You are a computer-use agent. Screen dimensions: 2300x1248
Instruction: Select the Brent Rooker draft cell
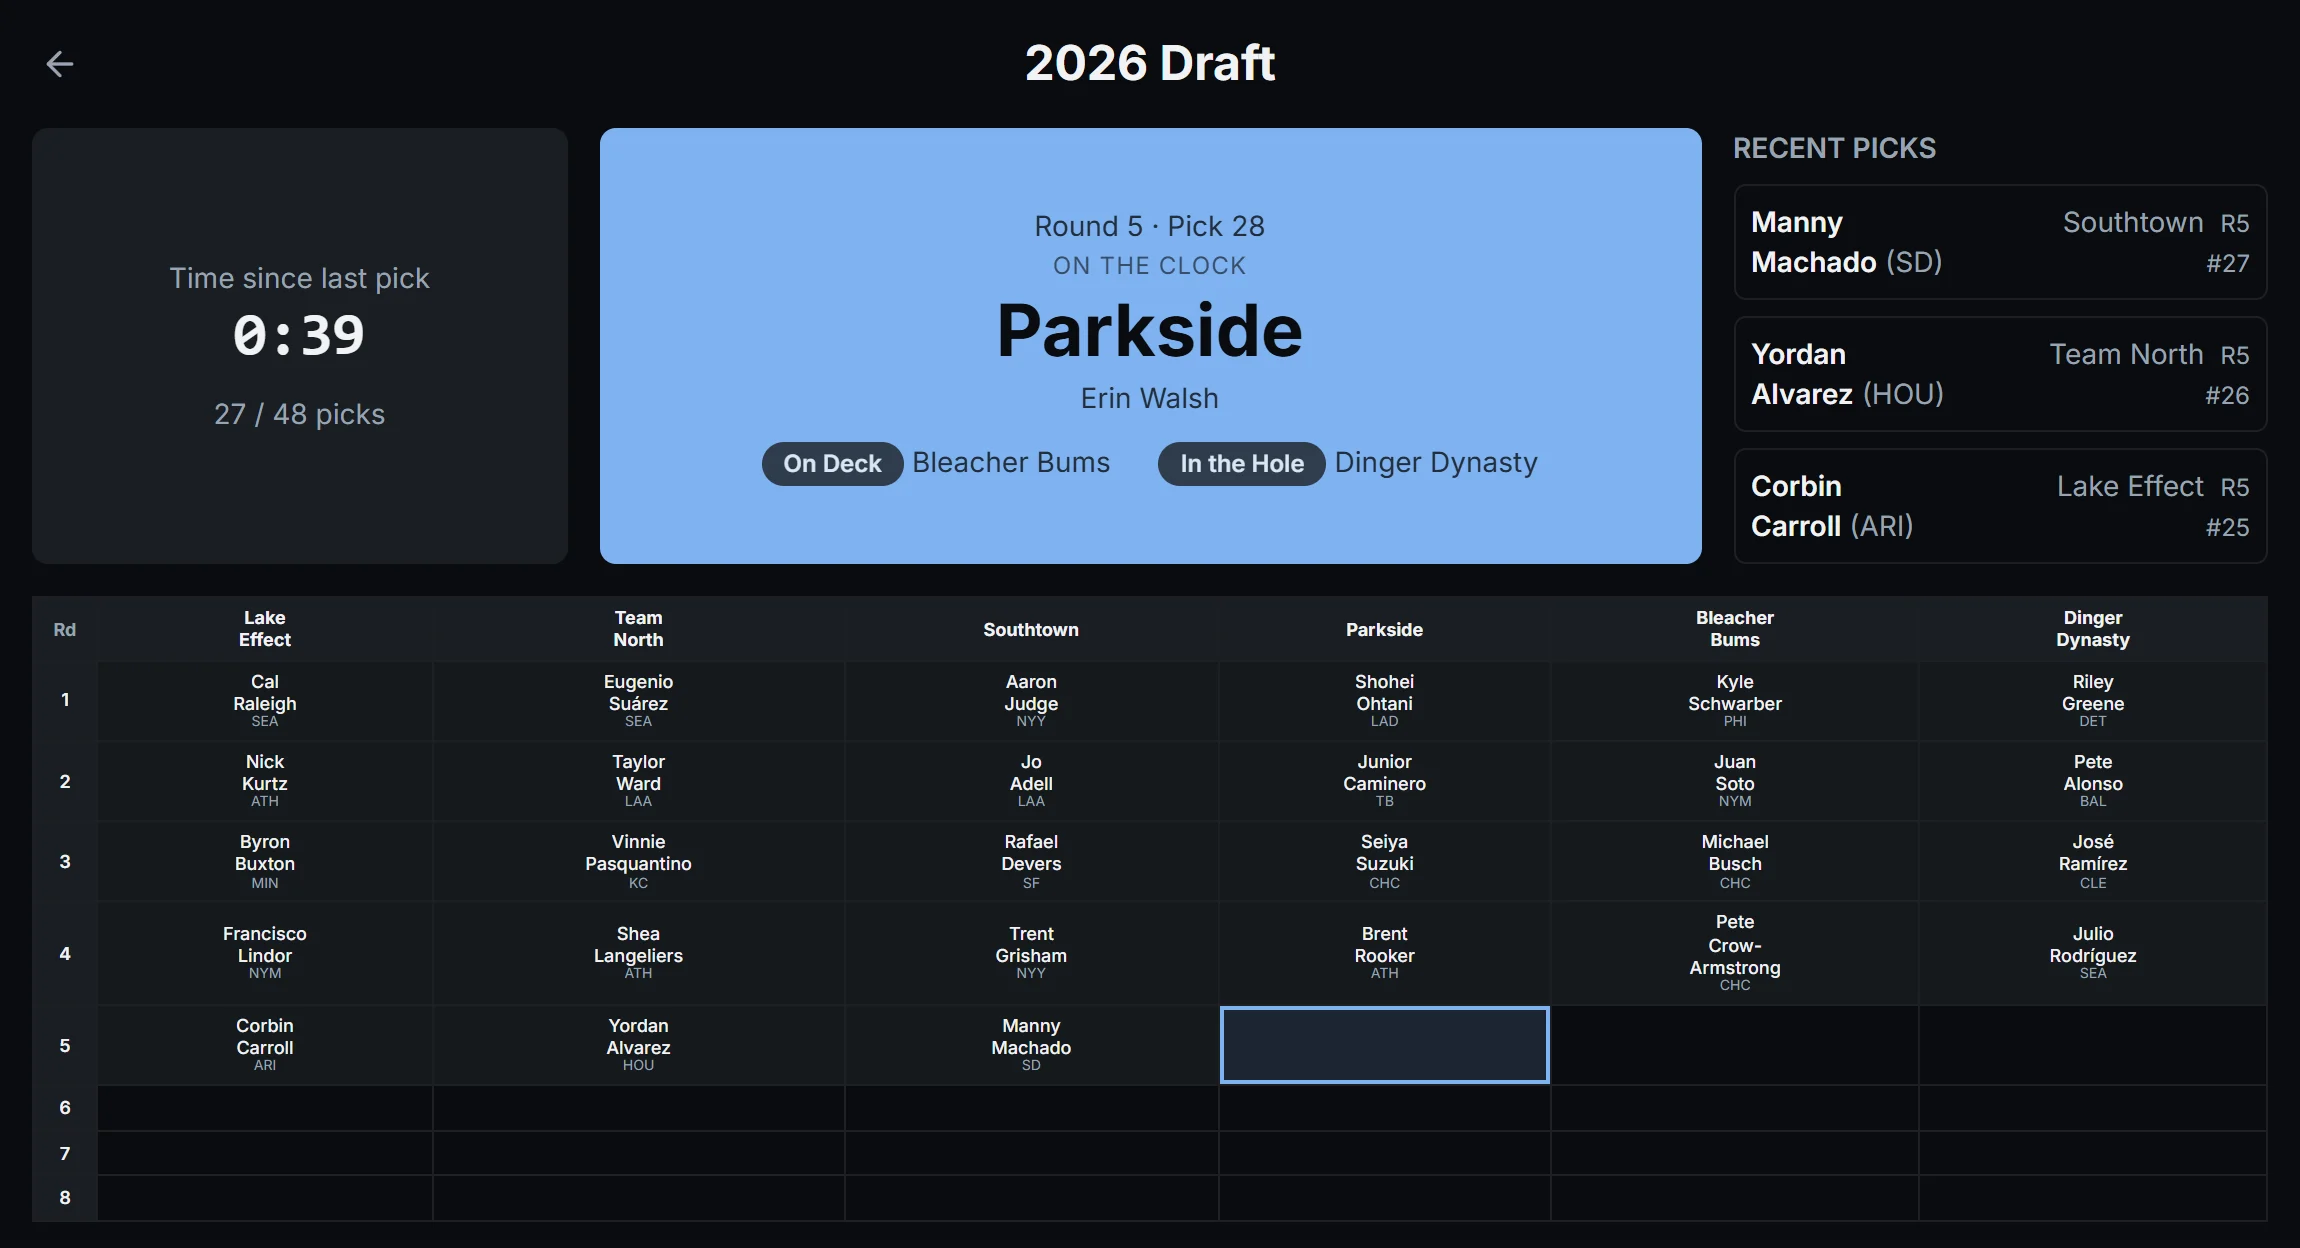coord(1384,953)
